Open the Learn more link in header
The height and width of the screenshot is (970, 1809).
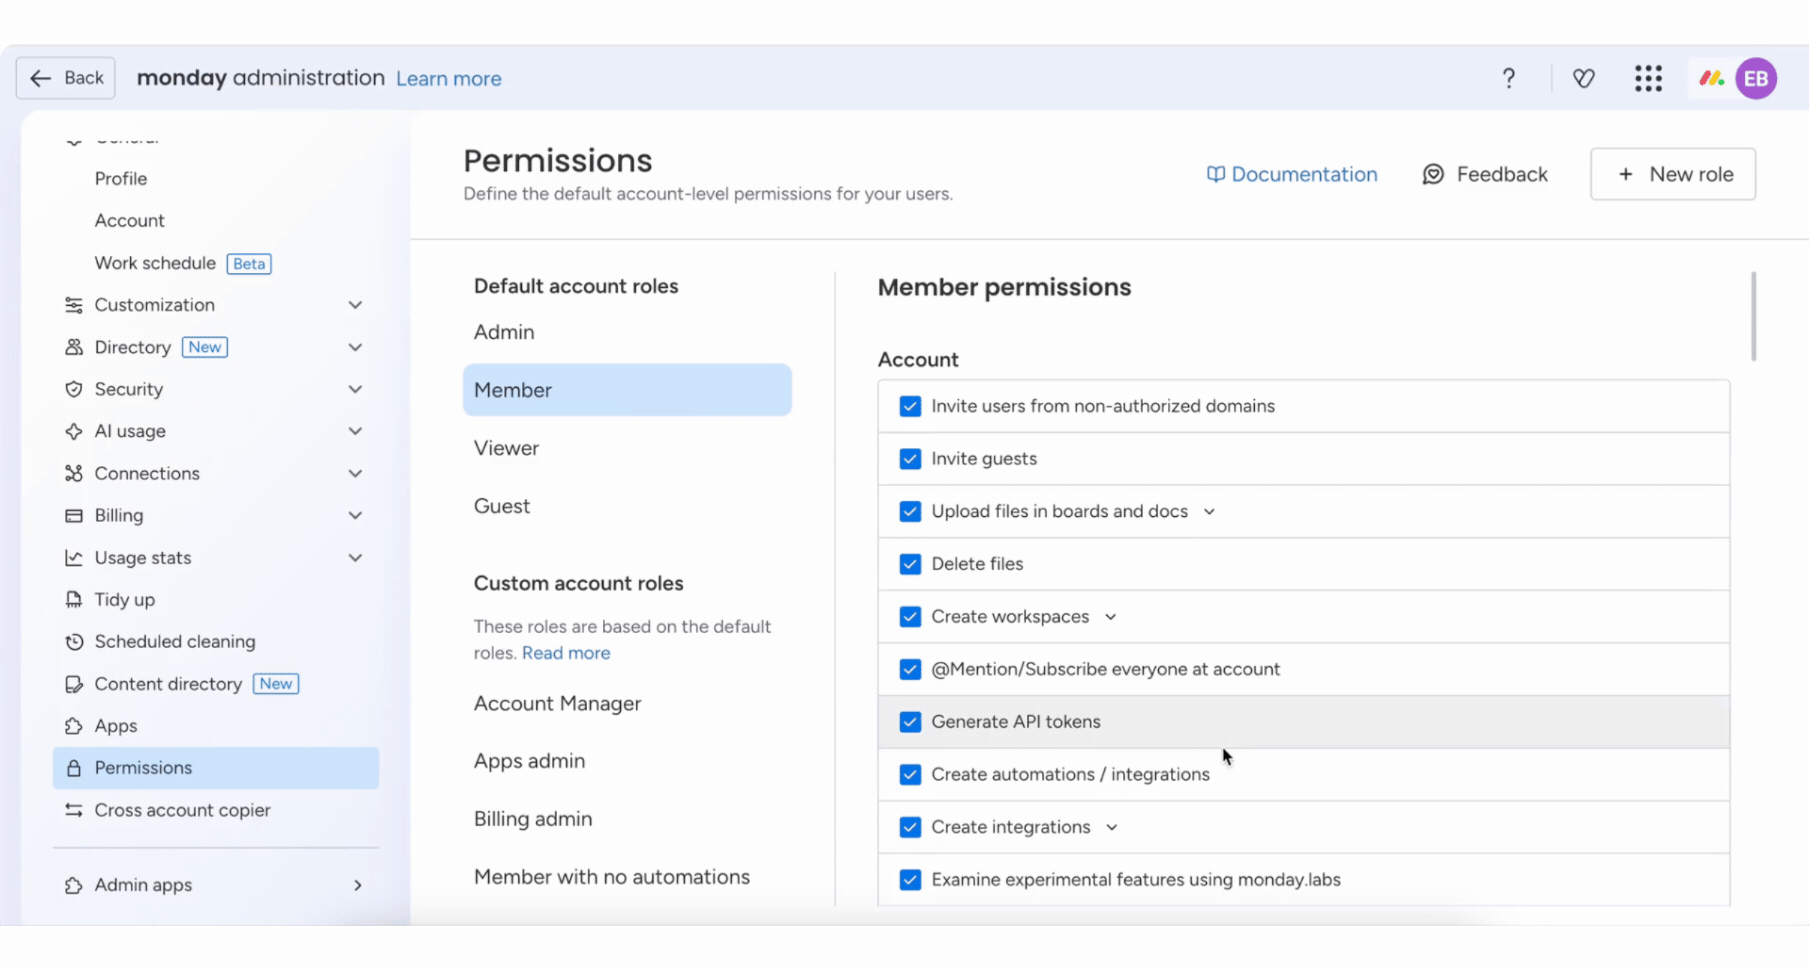449,79
